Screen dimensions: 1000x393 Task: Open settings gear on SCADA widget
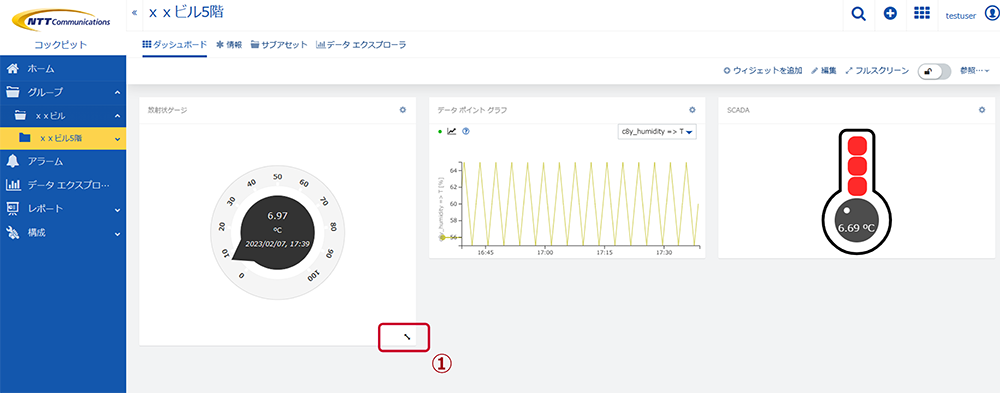[x=982, y=110]
